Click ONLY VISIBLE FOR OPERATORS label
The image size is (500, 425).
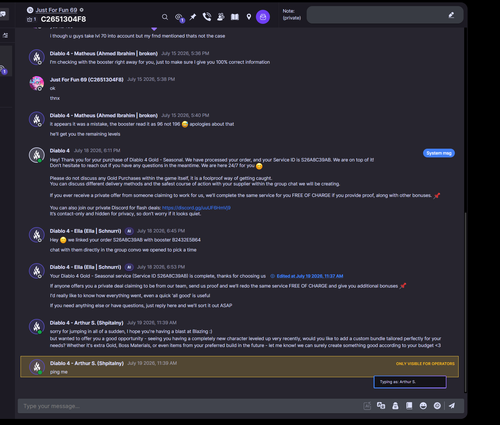(425, 364)
